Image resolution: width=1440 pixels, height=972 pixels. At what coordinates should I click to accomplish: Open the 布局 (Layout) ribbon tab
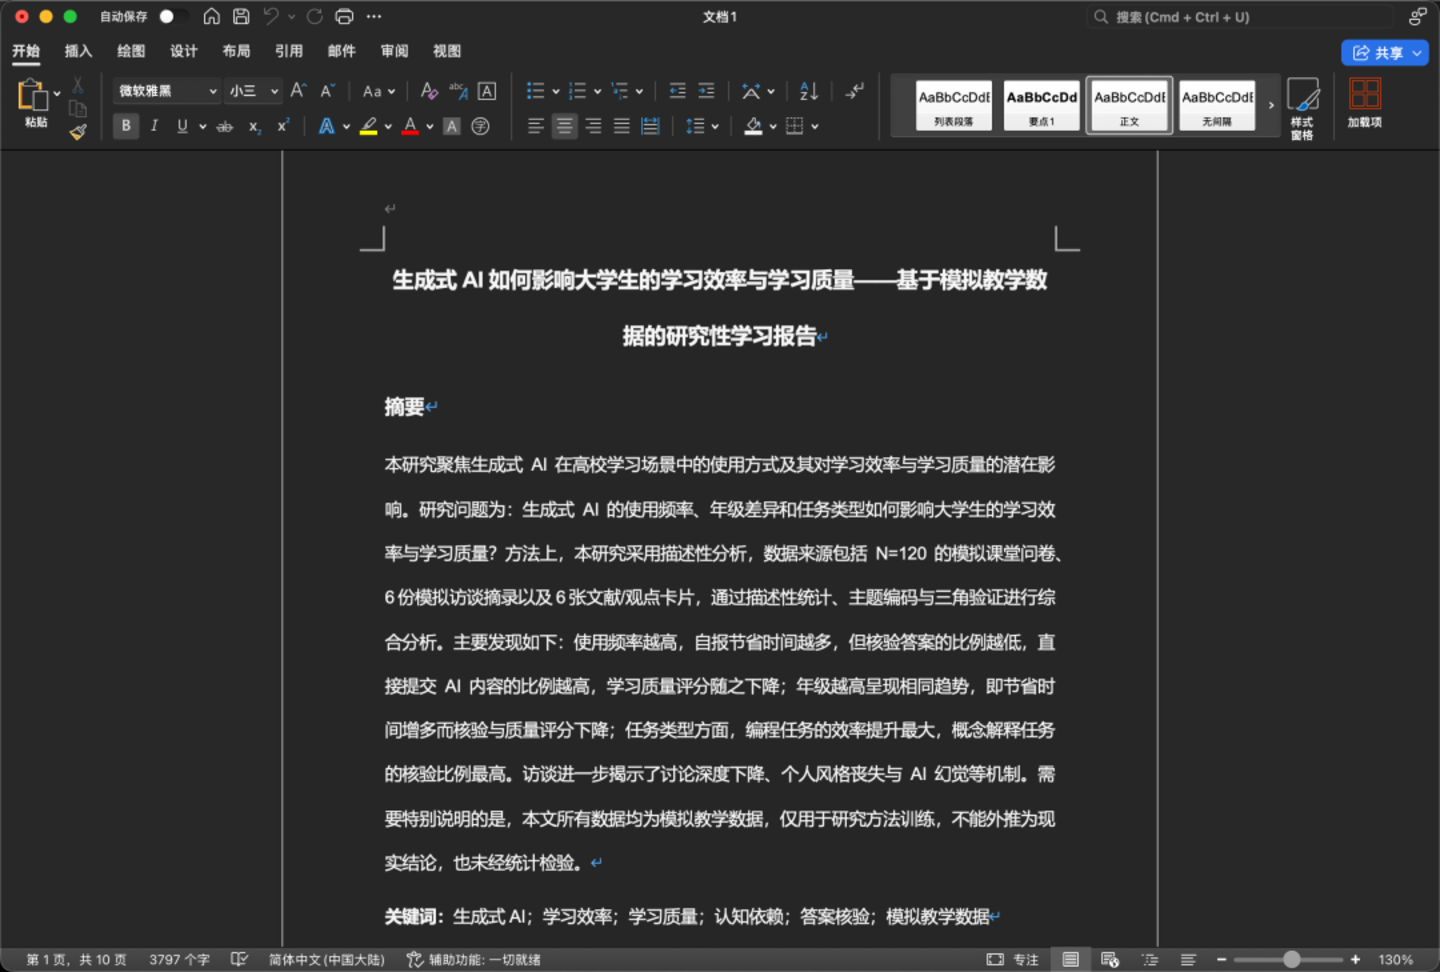[x=236, y=51]
